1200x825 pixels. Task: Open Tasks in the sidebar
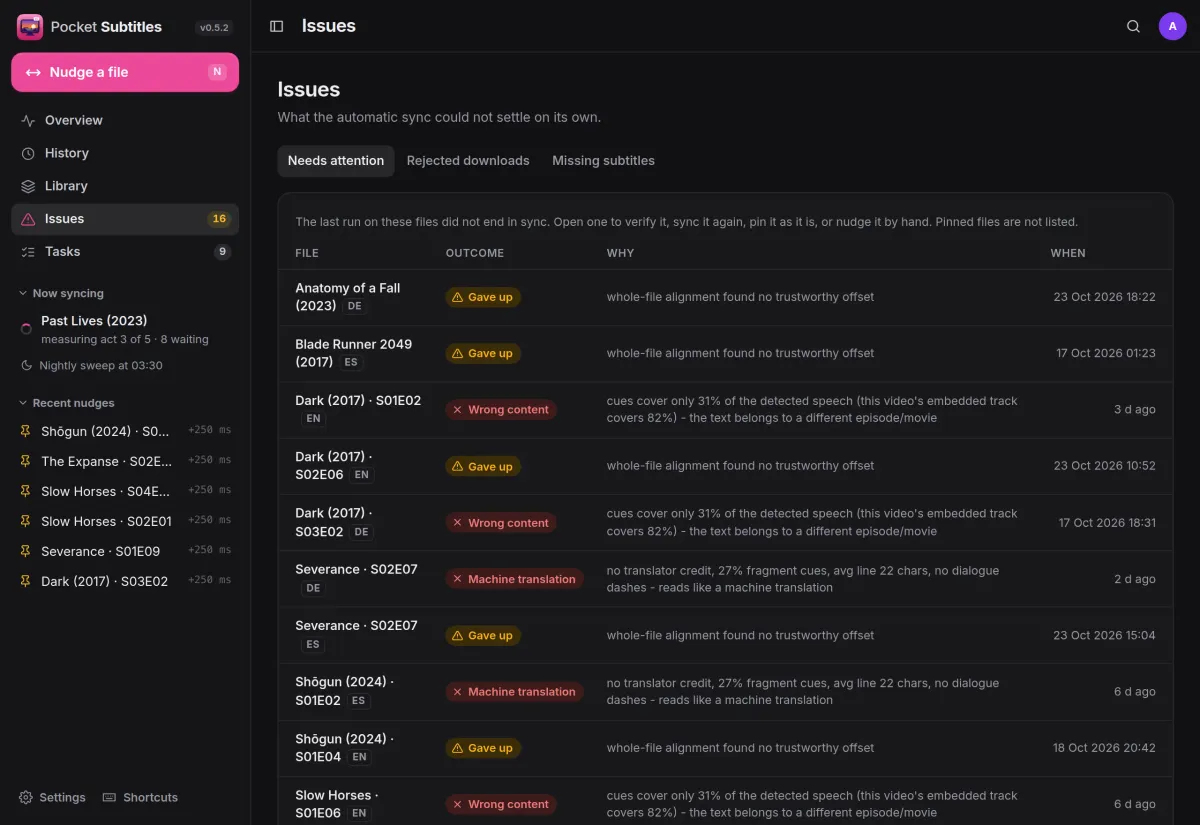click(x=125, y=252)
